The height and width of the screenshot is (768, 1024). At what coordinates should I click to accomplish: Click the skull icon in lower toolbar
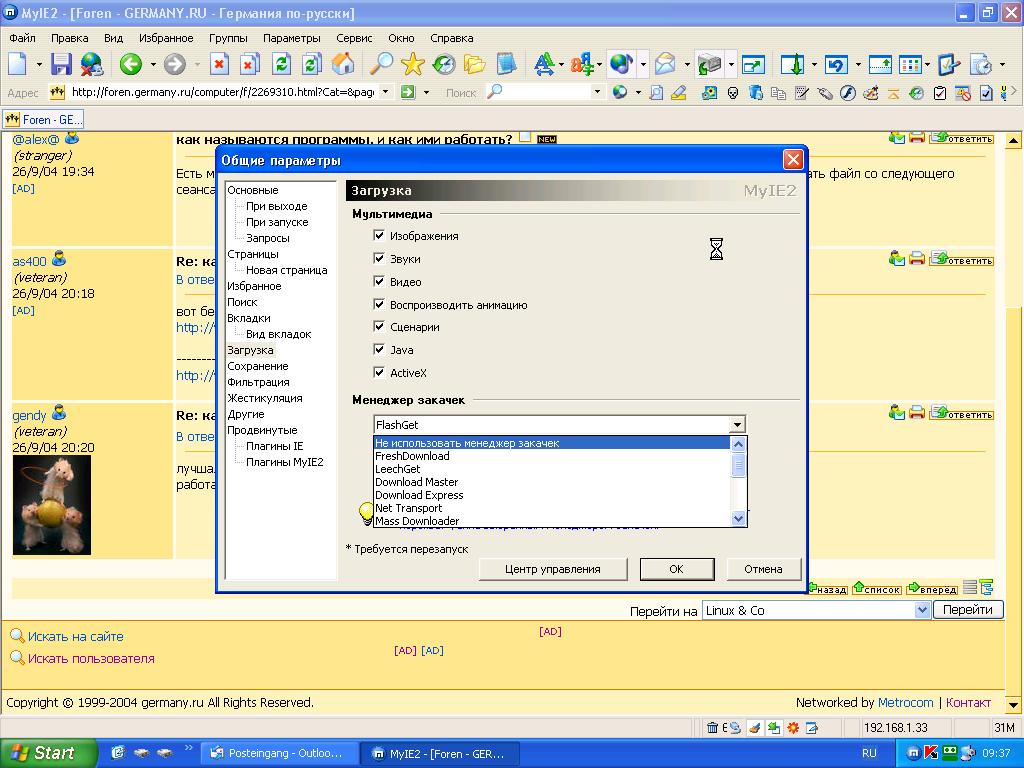click(x=733, y=93)
